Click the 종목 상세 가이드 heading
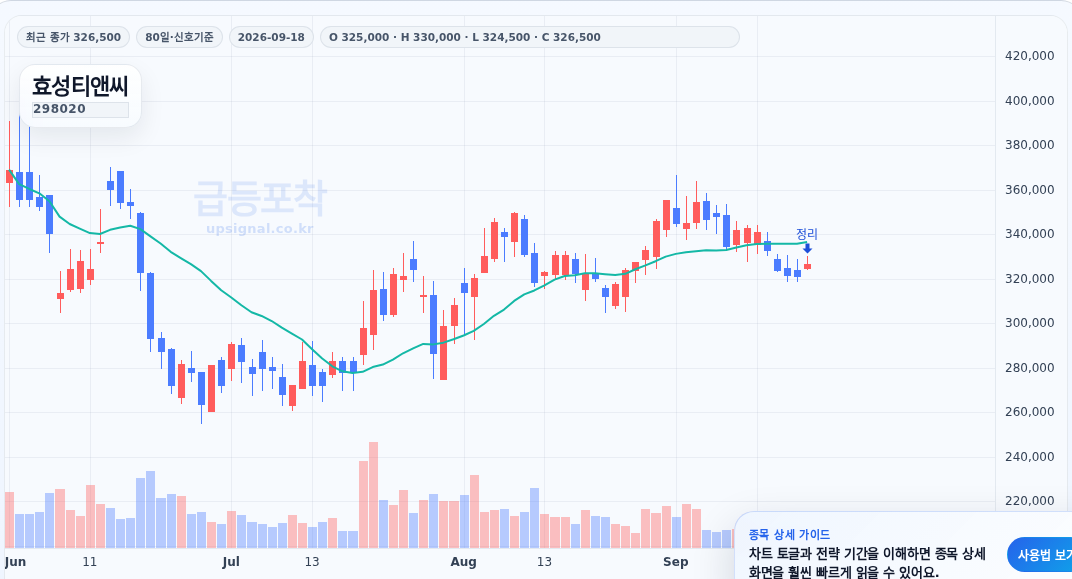Image resolution: width=1072 pixels, height=579 pixels. 789,535
